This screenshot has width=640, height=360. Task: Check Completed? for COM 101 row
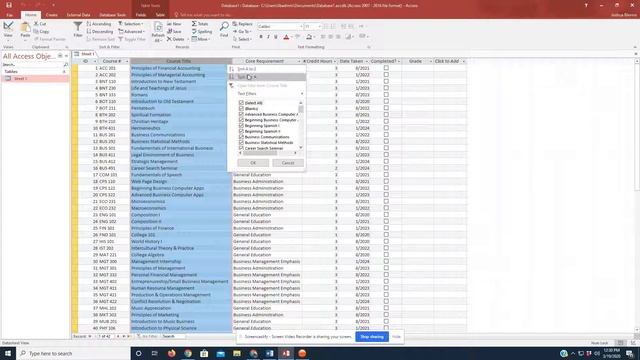click(x=386, y=175)
